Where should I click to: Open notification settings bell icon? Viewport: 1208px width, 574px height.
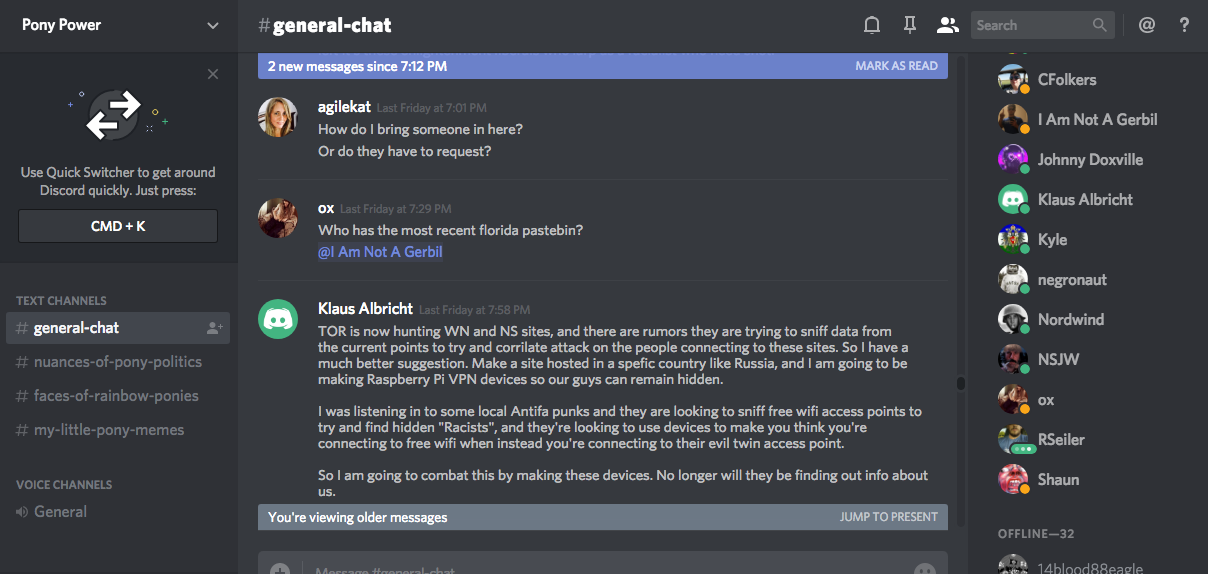point(872,25)
